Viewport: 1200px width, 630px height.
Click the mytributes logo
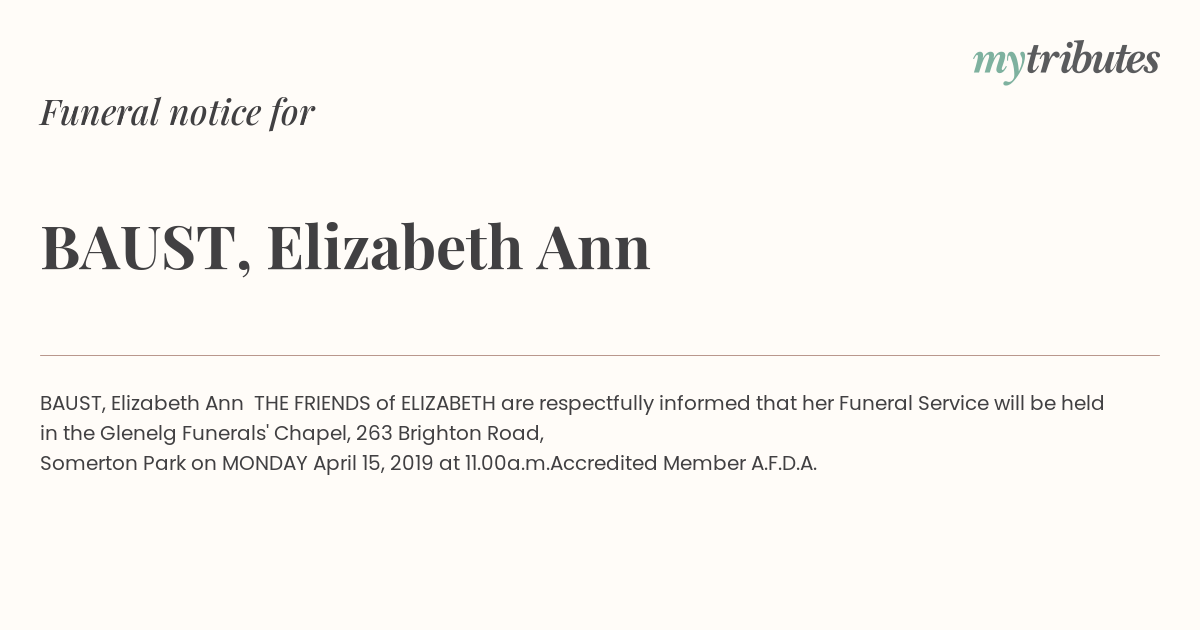[1066, 61]
